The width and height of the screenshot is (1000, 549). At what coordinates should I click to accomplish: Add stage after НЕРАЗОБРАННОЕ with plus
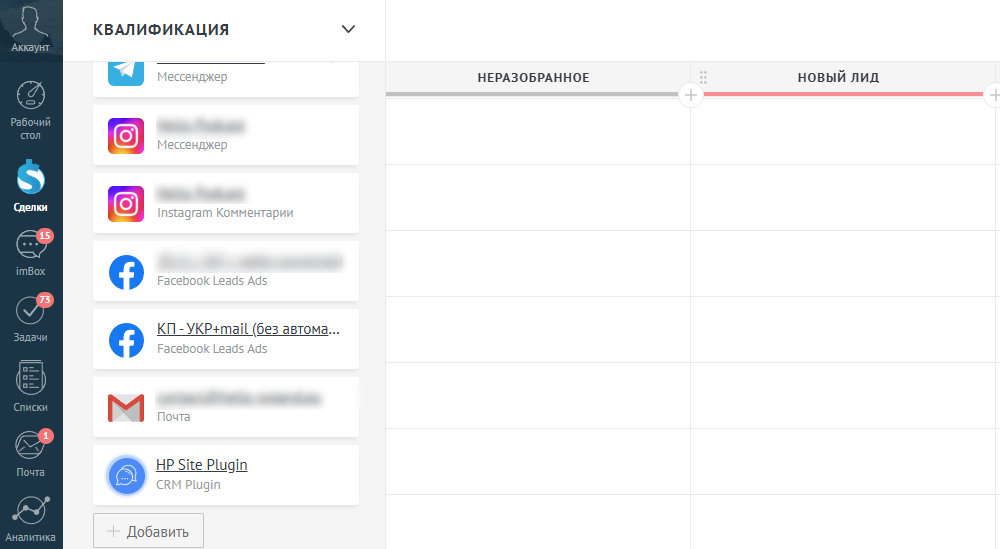click(690, 96)
